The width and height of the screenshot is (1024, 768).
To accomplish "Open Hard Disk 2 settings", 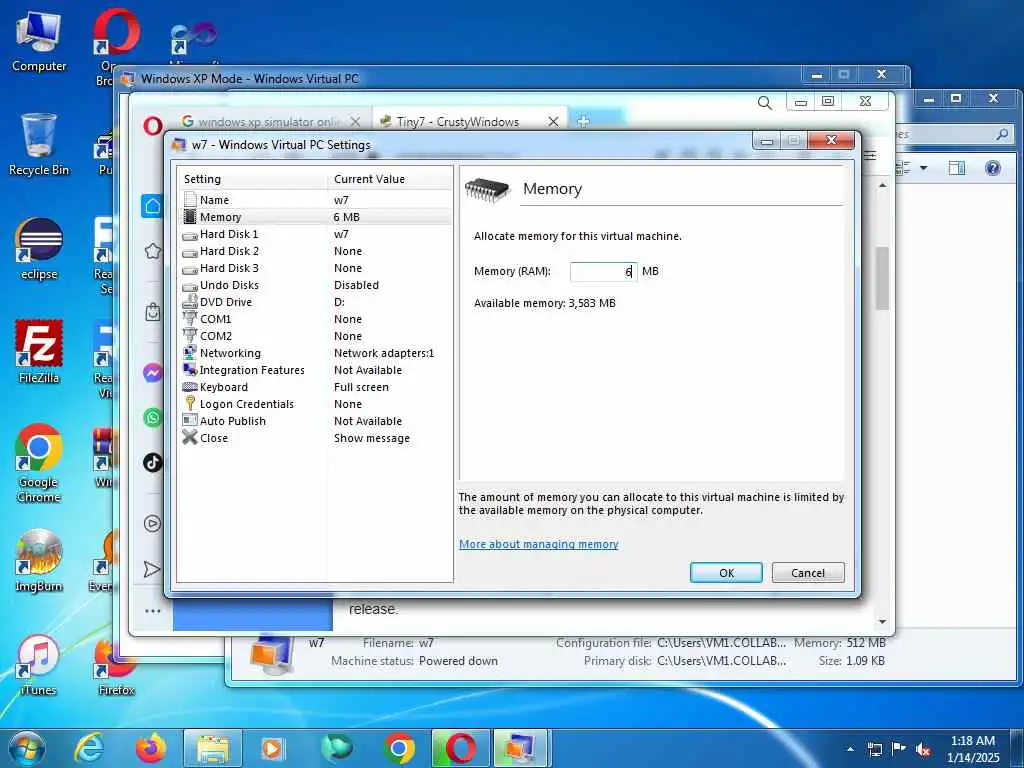I will click(x=315, y=251).
